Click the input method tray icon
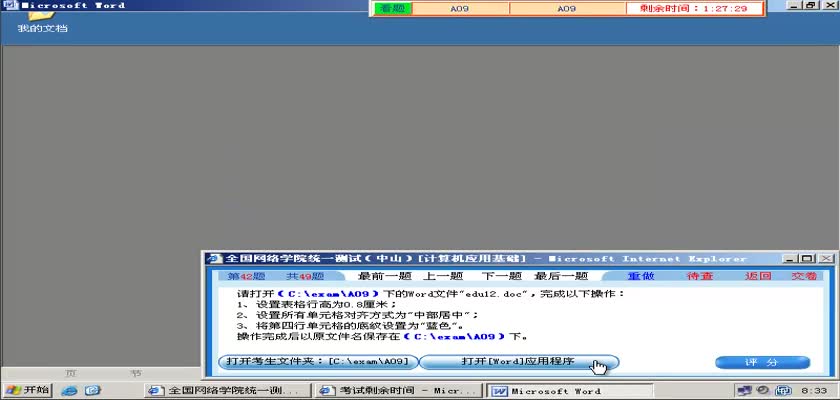The height and width of the screenshot is (400, 840). (x=784, y=390)
